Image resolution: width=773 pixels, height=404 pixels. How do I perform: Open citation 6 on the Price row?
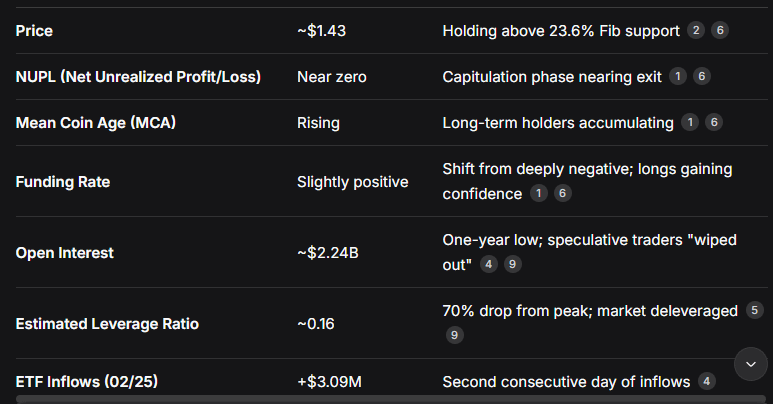pyautogui.click(x=720, y=31)
